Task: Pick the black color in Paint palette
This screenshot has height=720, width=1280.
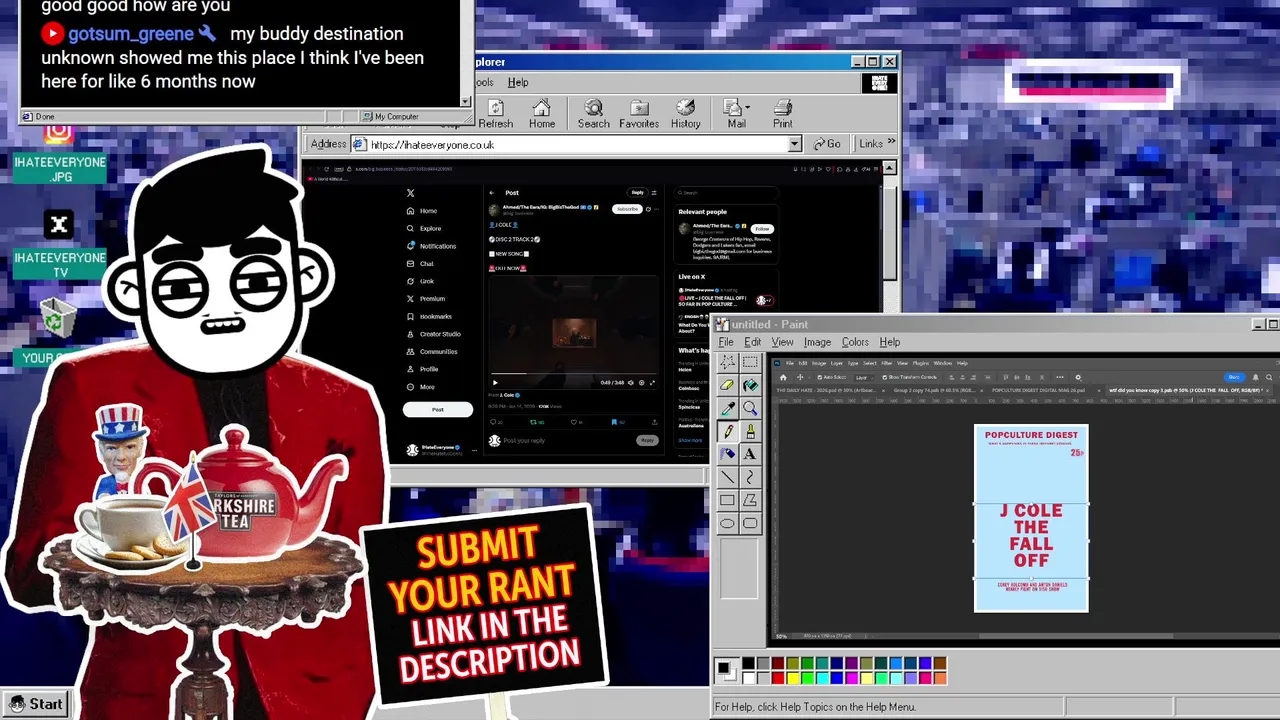Action: 748,663
